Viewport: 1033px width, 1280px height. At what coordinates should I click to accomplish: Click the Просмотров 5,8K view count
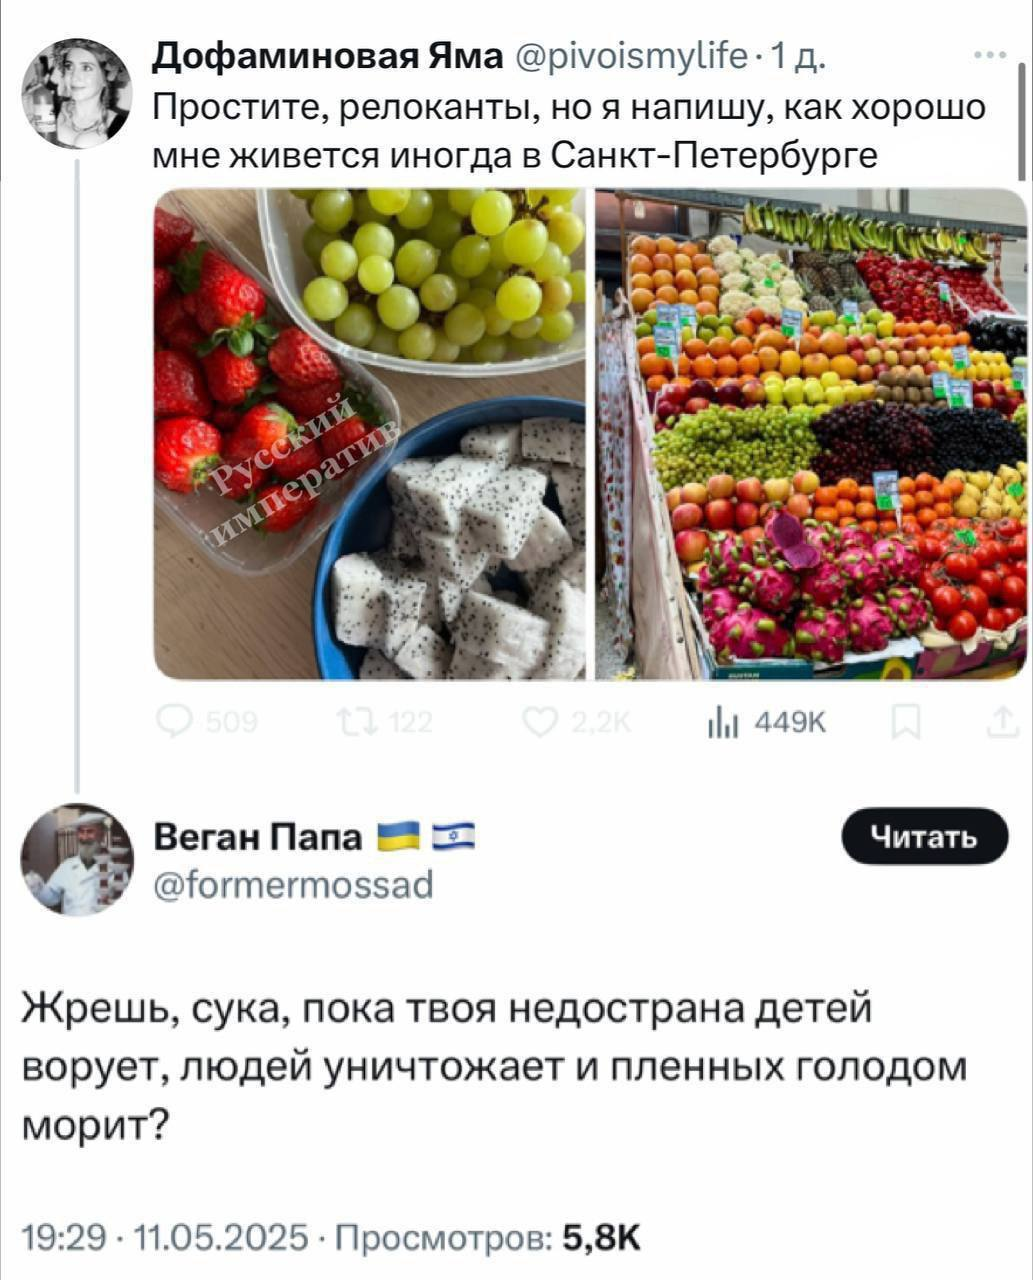tap(487, 1238)
